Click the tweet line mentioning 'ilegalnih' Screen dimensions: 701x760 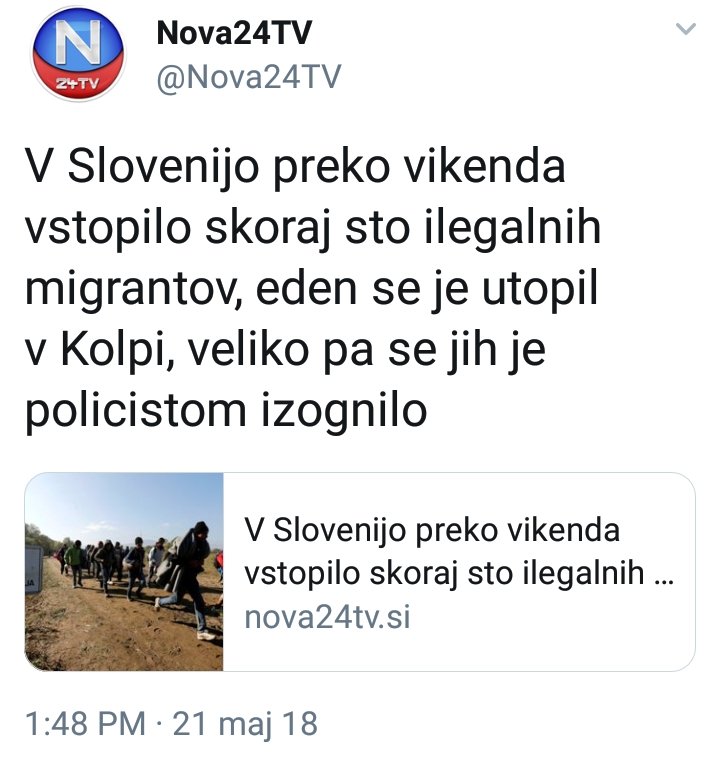coord(313,228)
